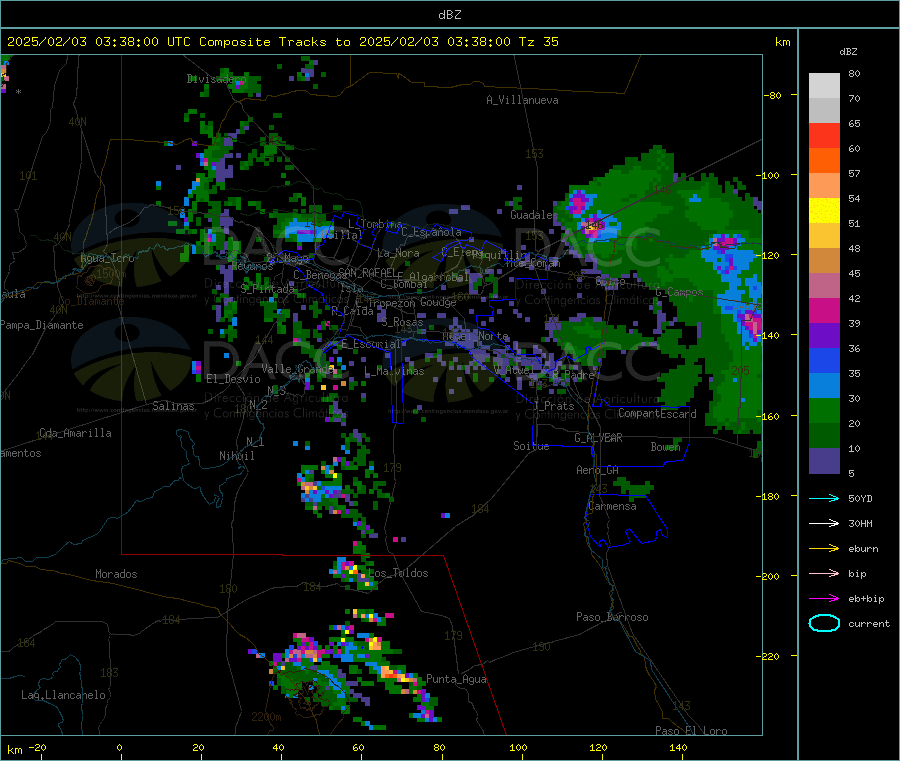Click the Punta_Agua map label
This screenshot has height=761, width=900.
point(456,679)
